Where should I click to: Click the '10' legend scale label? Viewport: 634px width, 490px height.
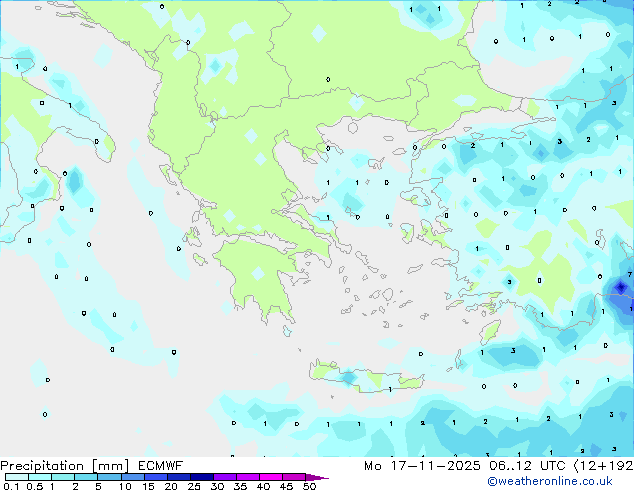click(125, 486)
